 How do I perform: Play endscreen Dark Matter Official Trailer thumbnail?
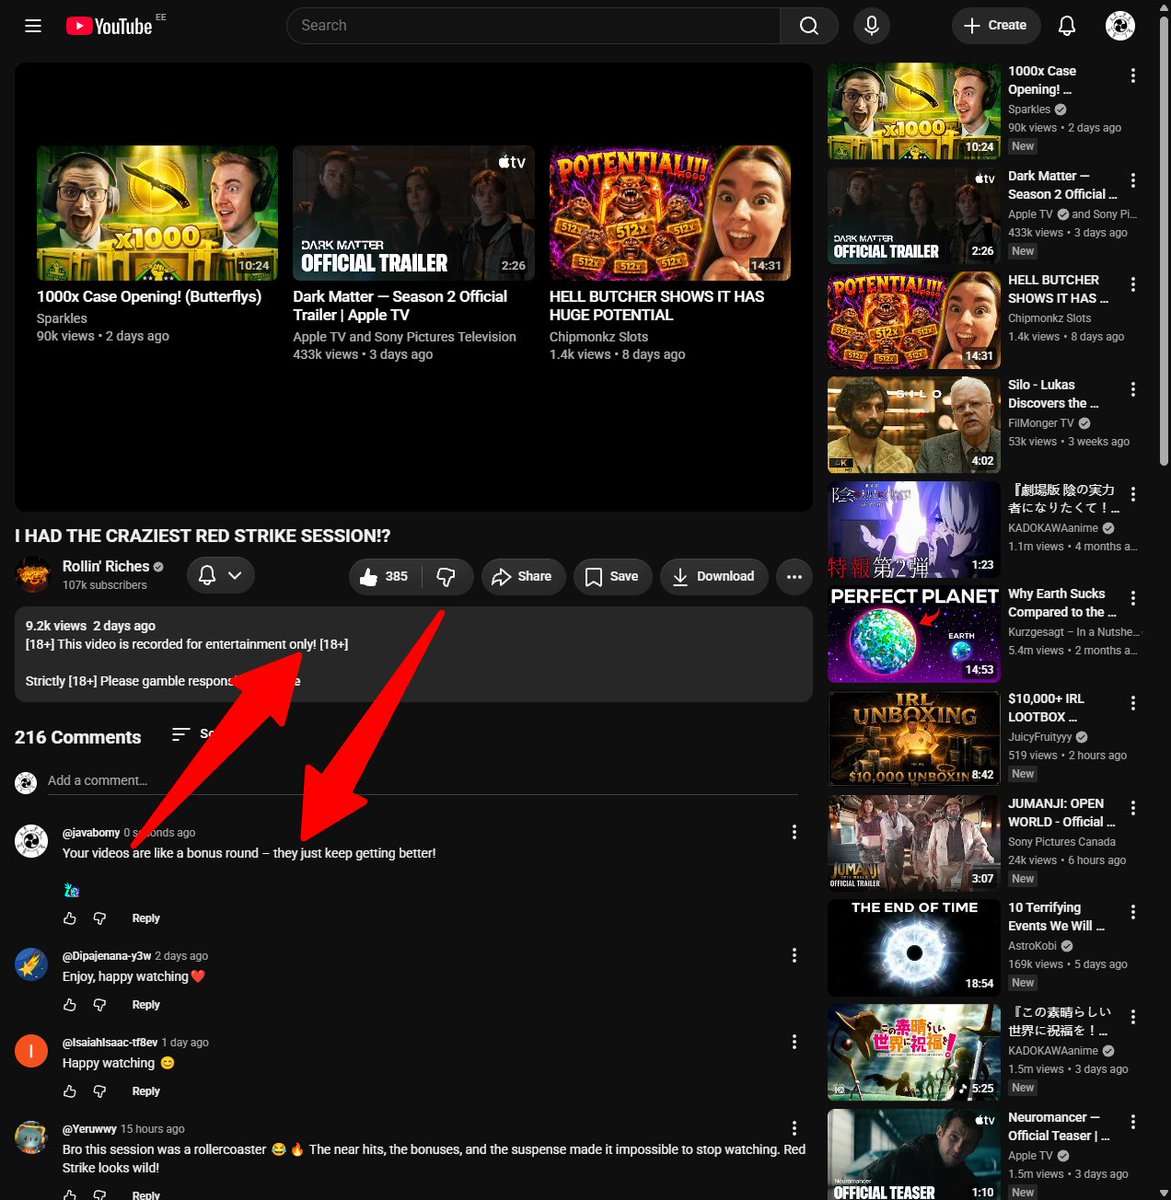point(414,213)
